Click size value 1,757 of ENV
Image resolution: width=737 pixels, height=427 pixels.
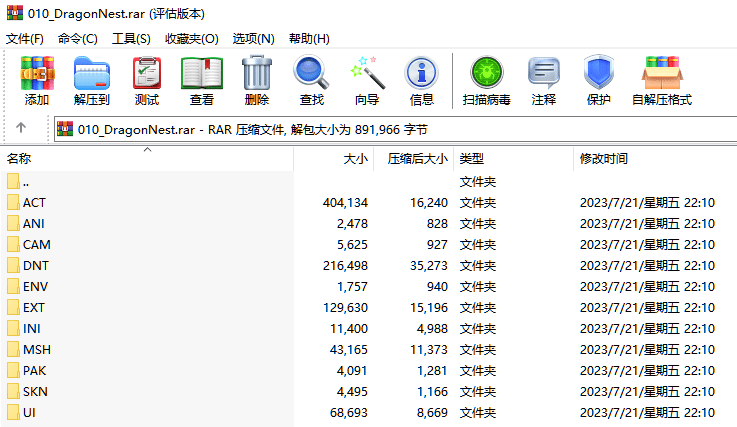coord(352,287)
